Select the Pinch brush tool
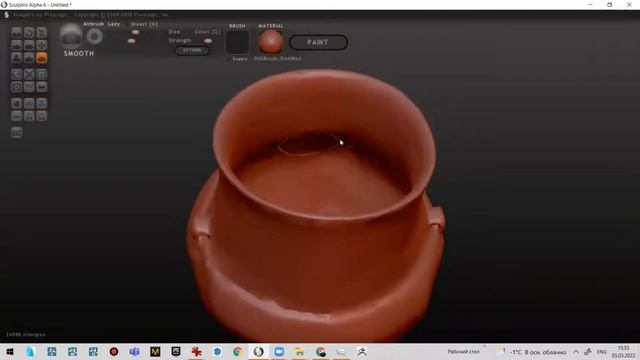The width and height of the screenshot is (640, 360). pos(29,58)
